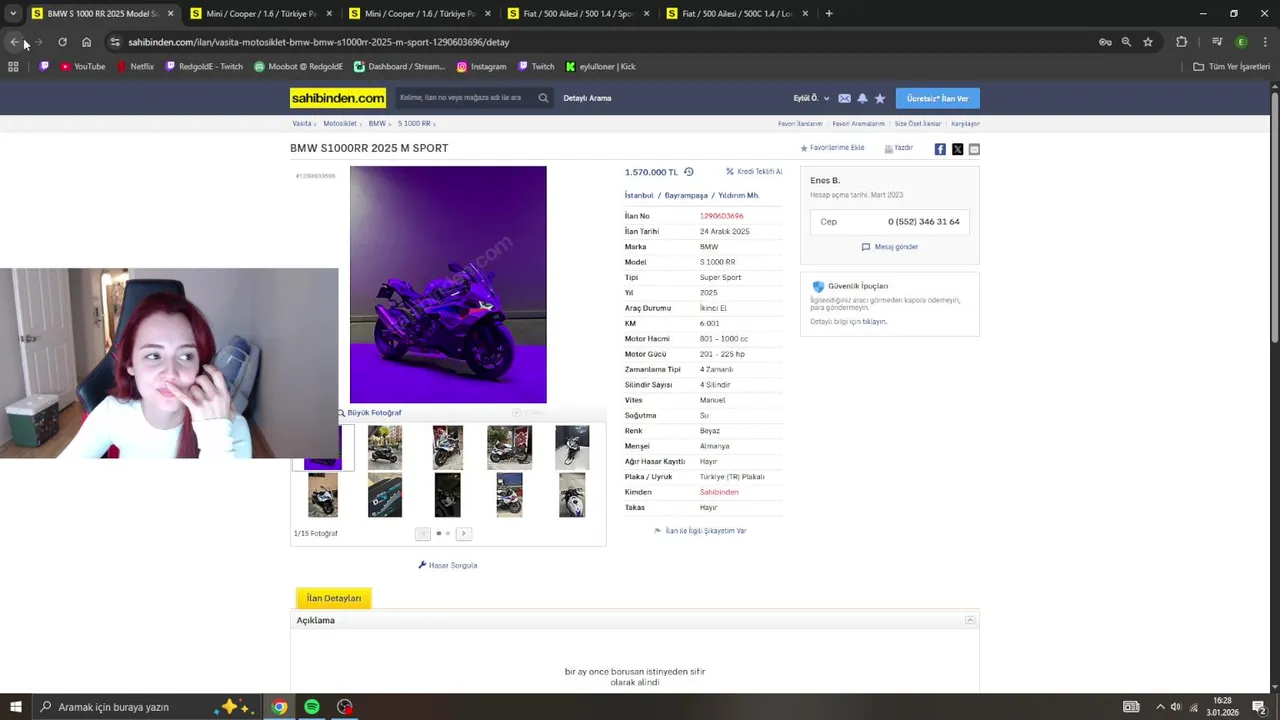Select the second photo thumbnail of the bike outdoors

[385, 447]
